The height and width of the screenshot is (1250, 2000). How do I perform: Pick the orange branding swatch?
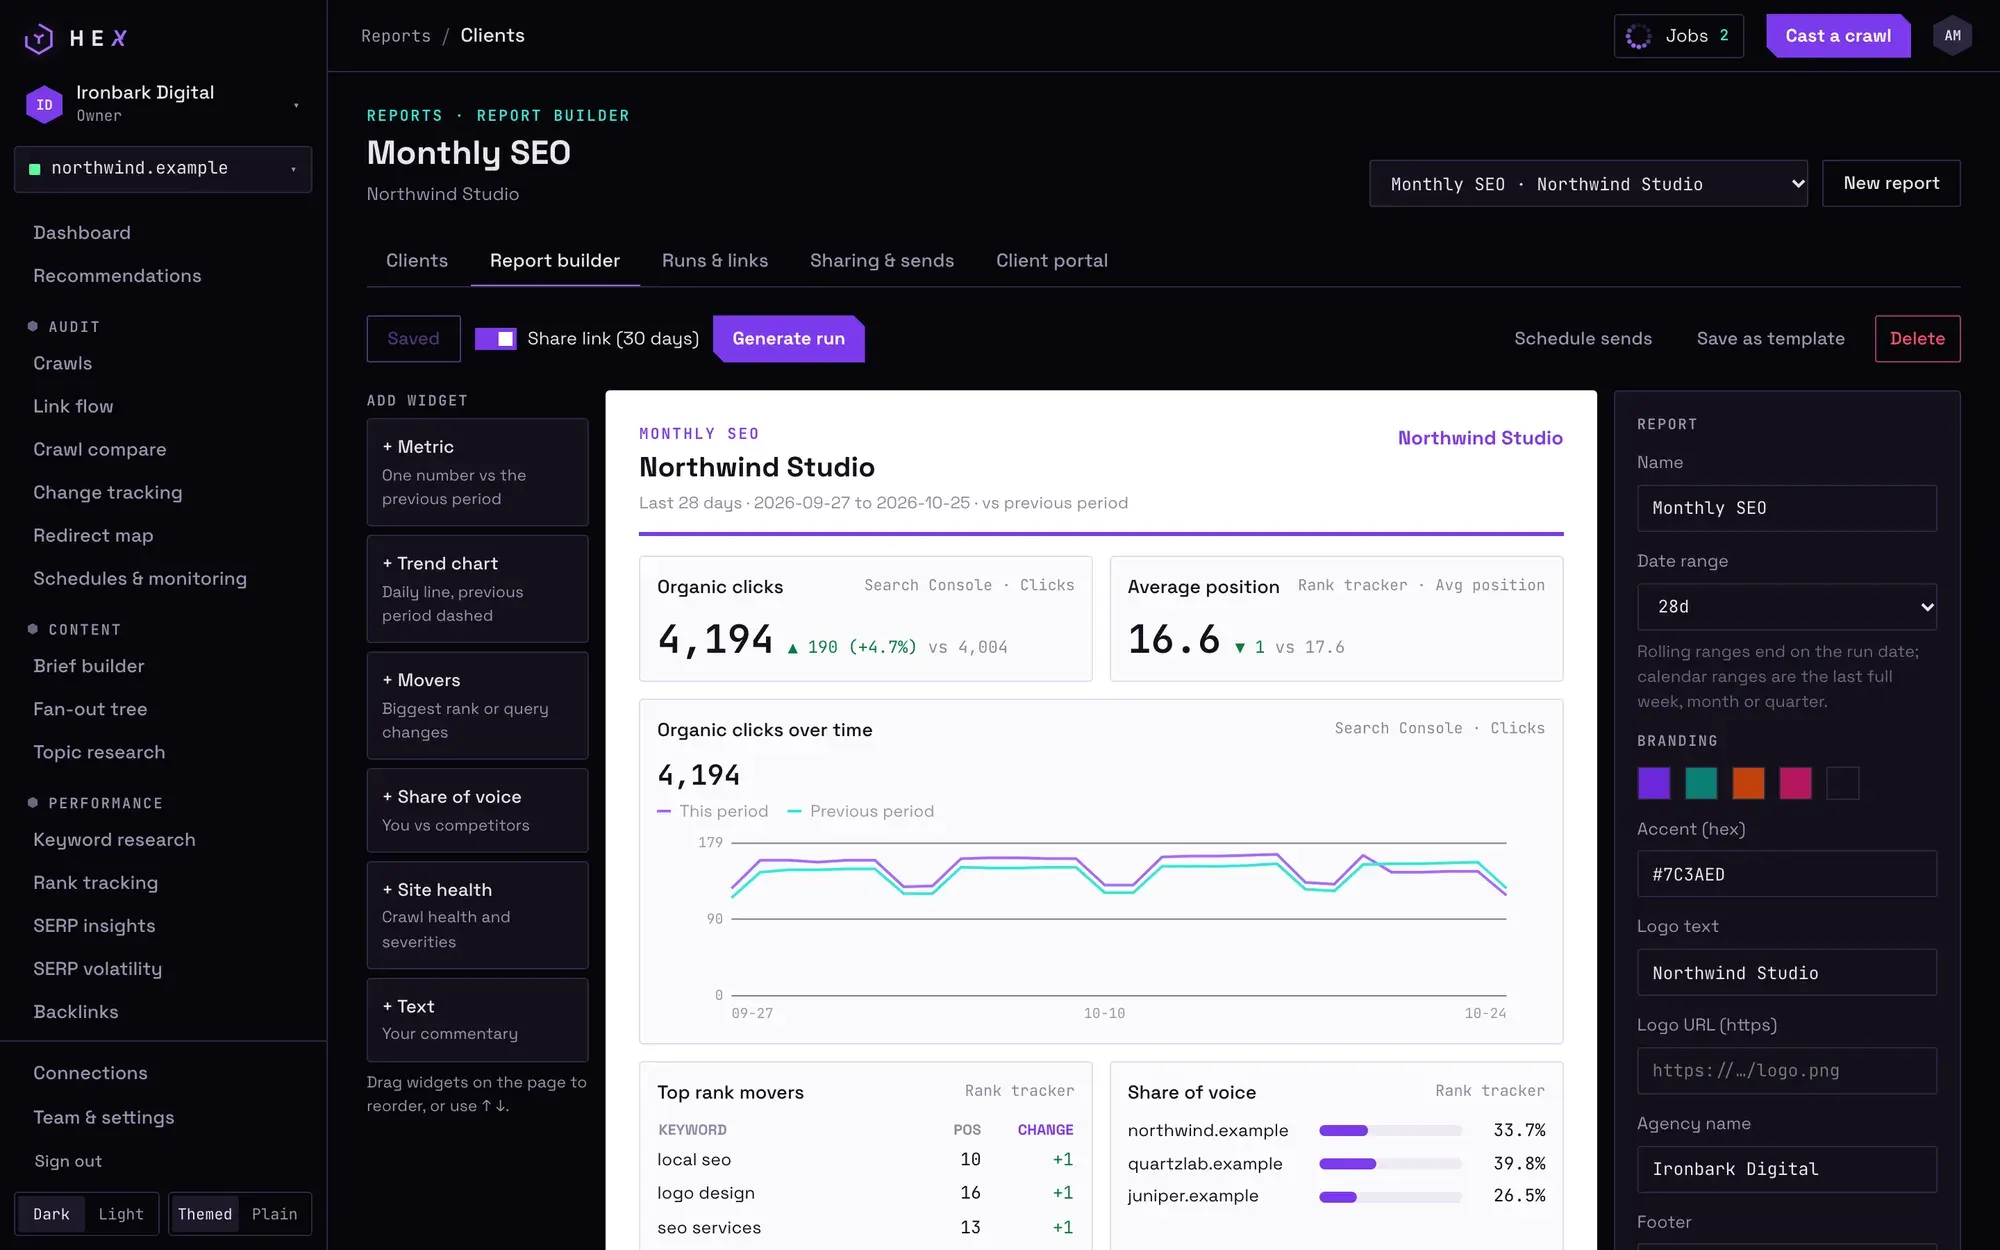[1748, 783]
